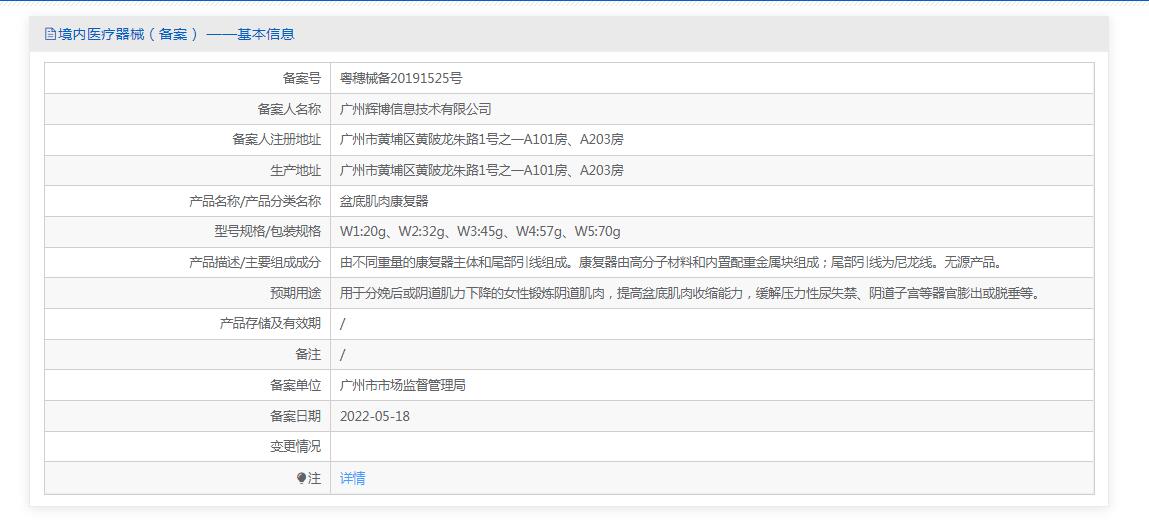Image resolution: width=1149 pixels, height=526 pixels.
Task: Open the 详情 link
Action: [352, 478]
